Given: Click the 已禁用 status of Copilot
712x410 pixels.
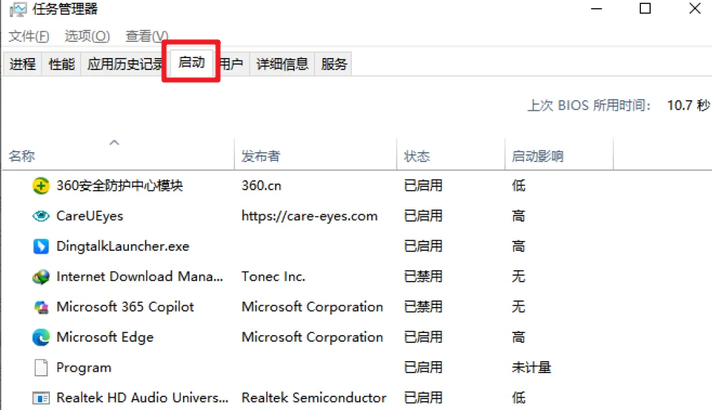Looking at the screenshot, I should pos(423,307).
